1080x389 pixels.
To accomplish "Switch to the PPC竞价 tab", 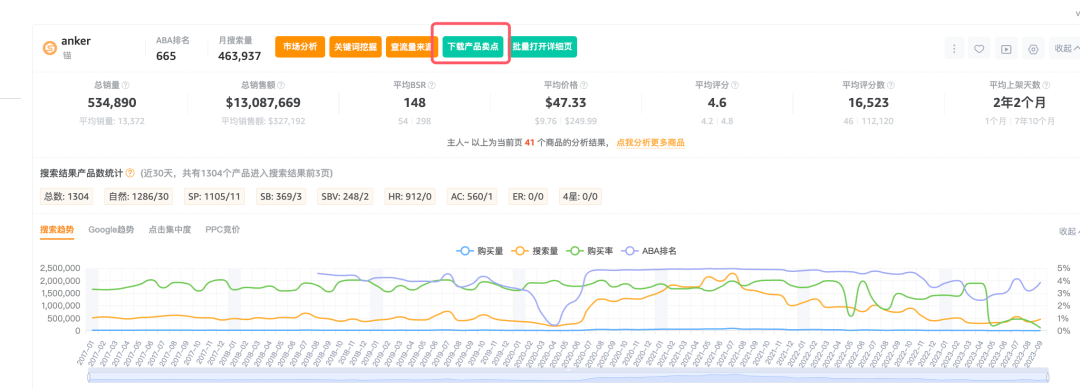I will point(222,229).
